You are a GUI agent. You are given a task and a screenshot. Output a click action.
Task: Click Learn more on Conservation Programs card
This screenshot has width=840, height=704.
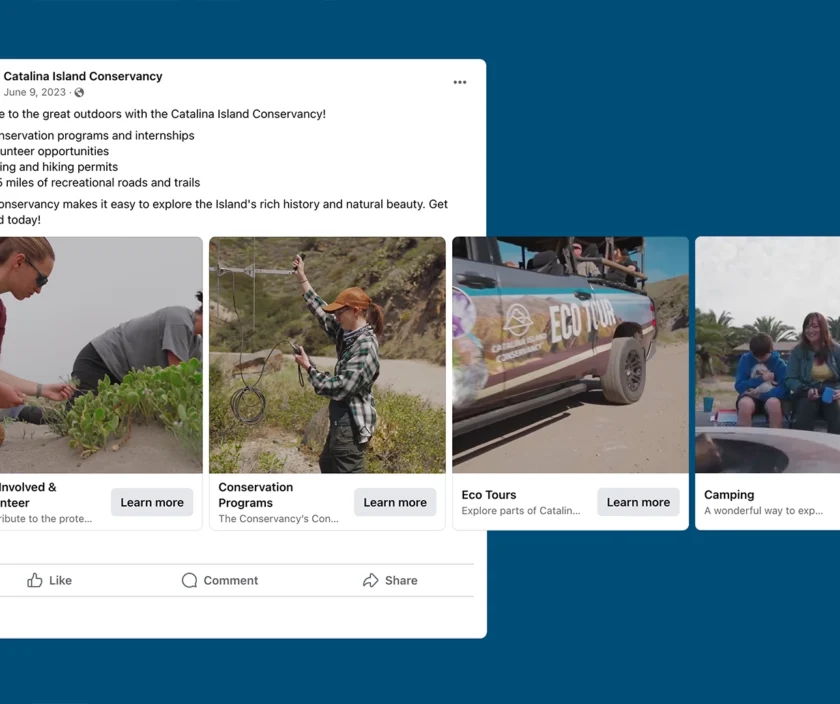(x=395, y=502)
